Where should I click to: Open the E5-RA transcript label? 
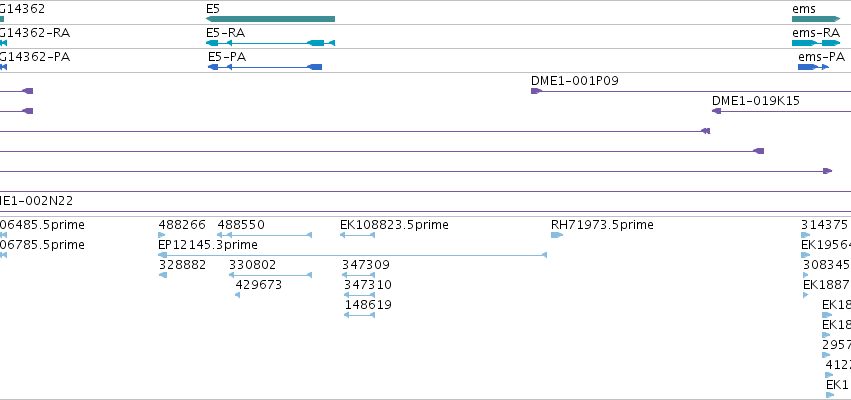tap(225, 33)
